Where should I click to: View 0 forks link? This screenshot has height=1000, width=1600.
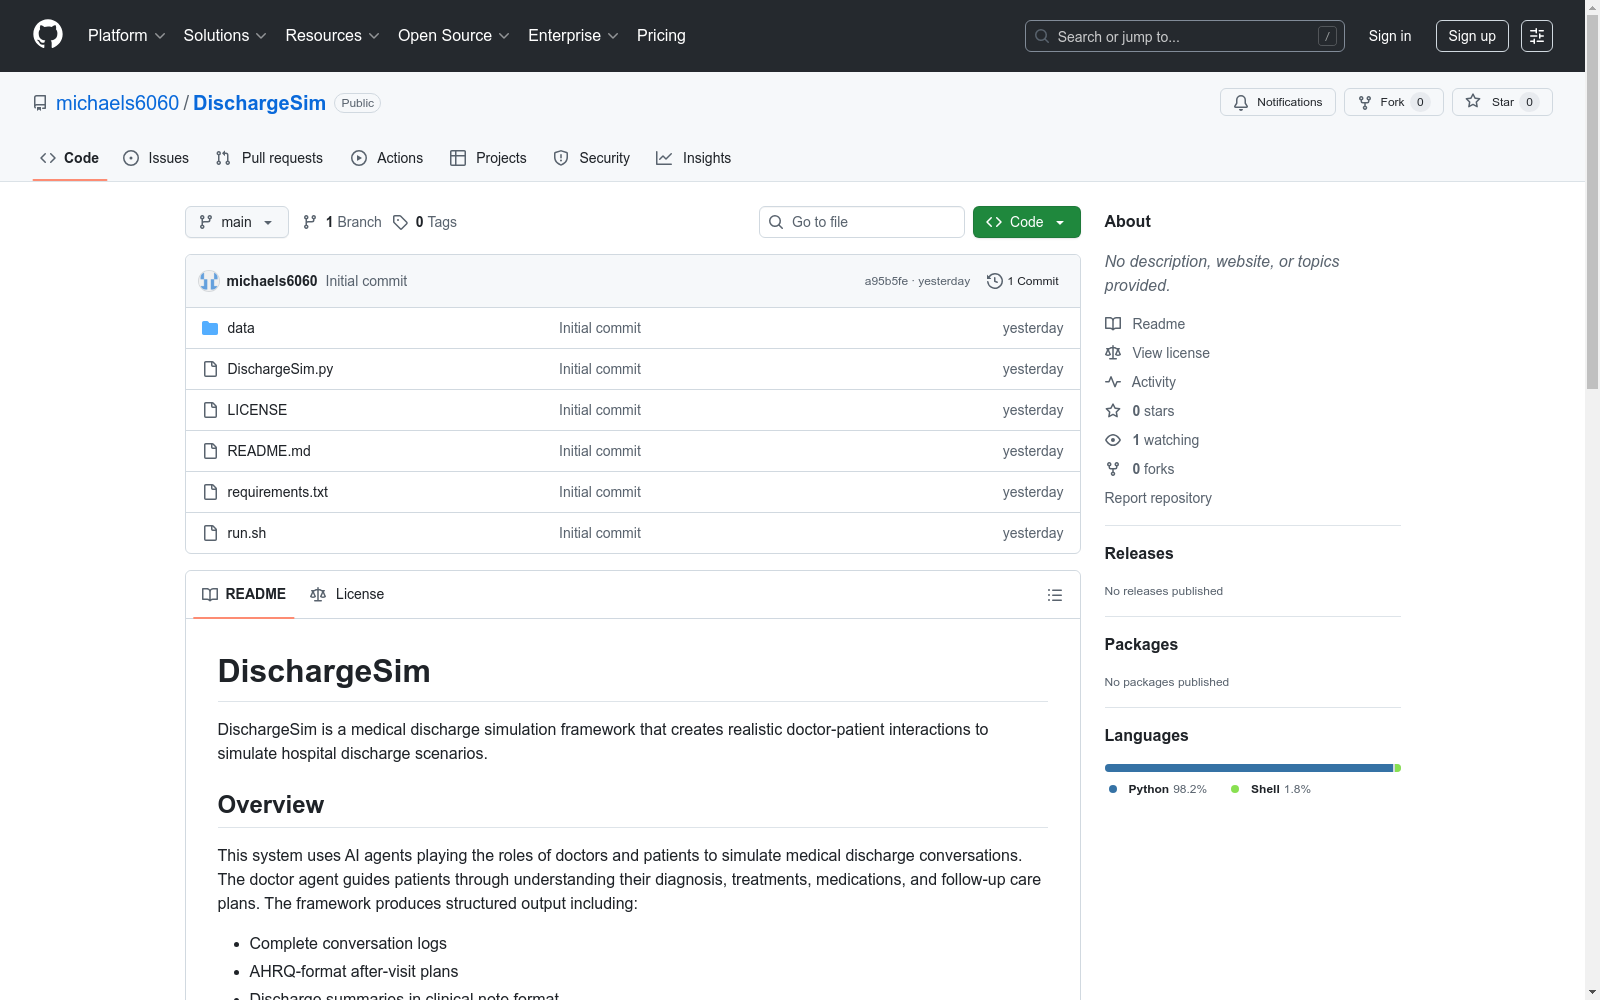point(1140,469)
